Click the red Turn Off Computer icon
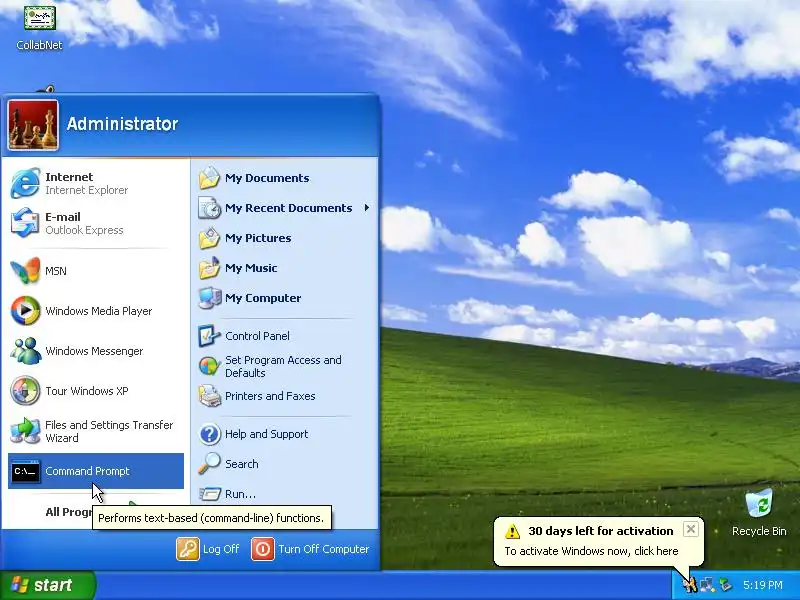This screenshot has width=800, height=600. (x=263, y=549)
